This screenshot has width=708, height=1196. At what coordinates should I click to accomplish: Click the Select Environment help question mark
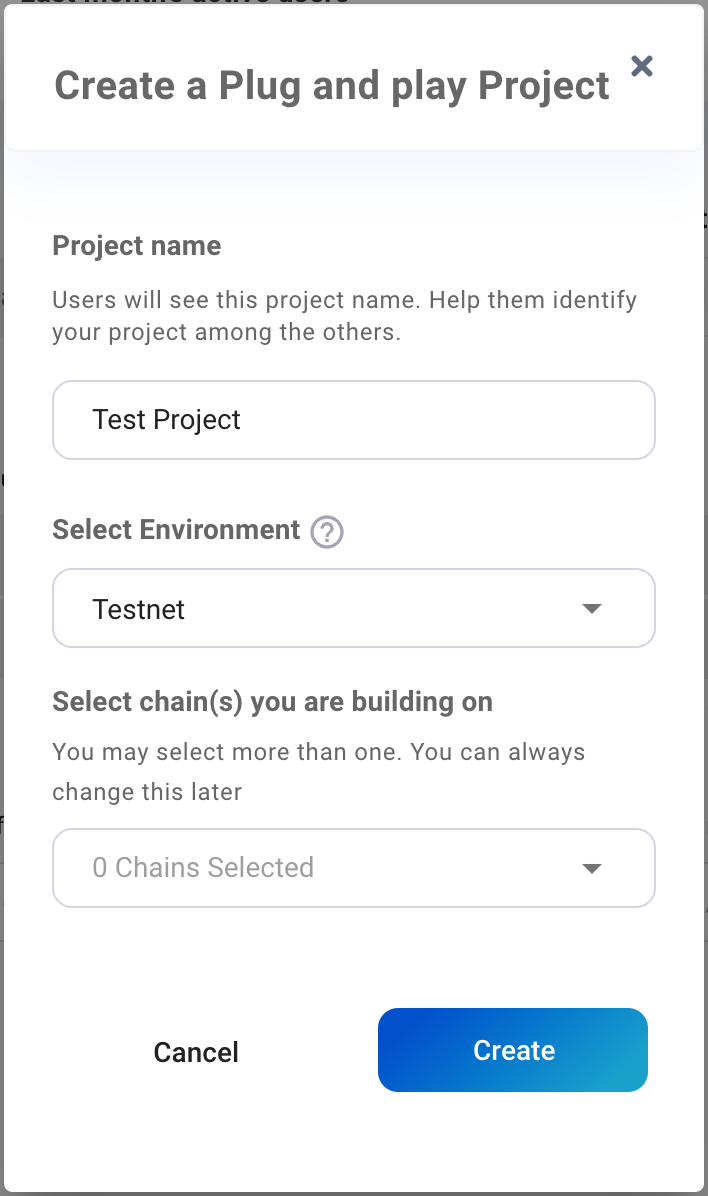[327, 532]
